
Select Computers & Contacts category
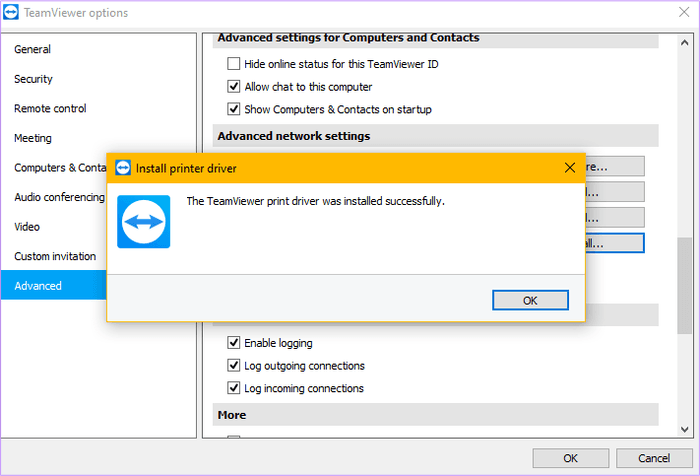point(54,167)
